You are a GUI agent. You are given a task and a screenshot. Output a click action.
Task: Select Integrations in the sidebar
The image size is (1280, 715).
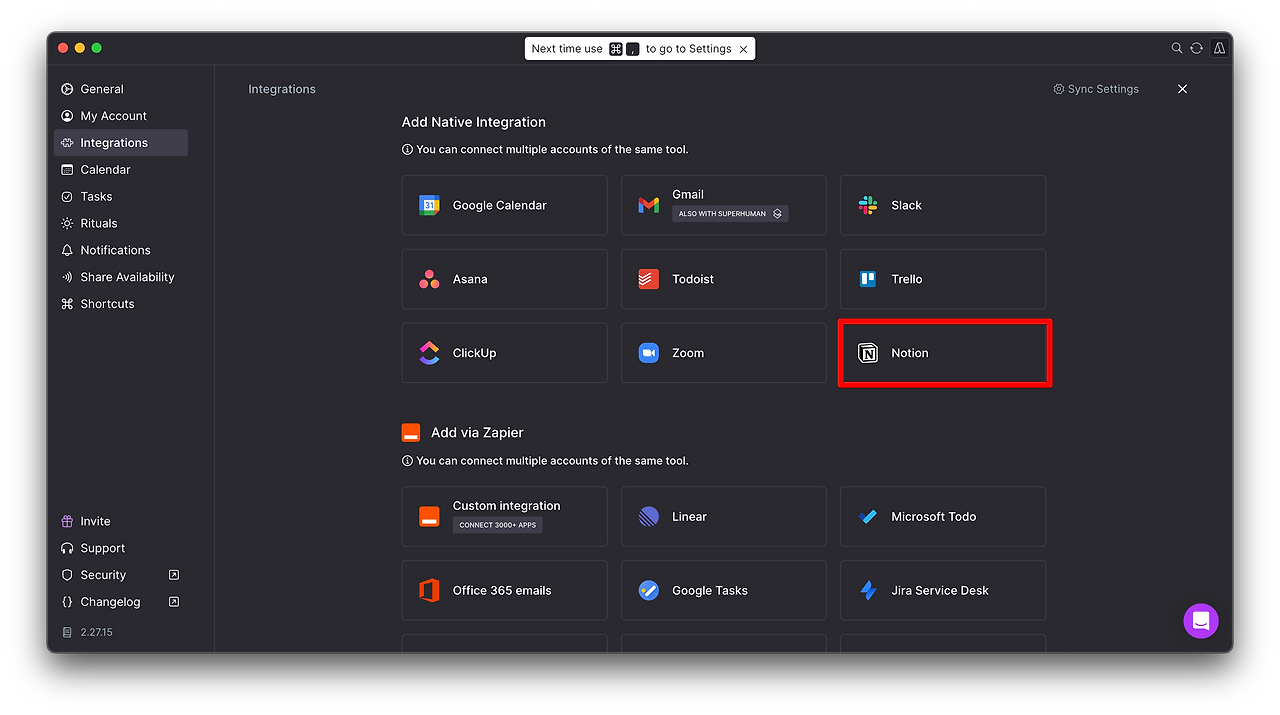[x=120, y=143]
